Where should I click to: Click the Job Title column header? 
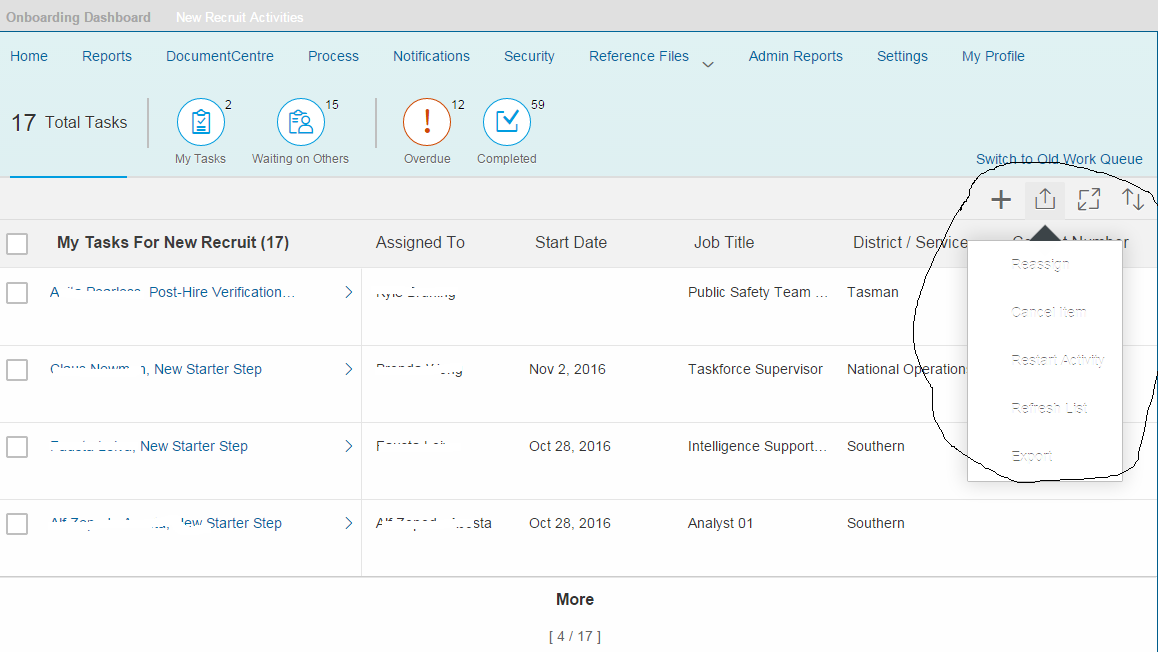(x=724, y=242)
